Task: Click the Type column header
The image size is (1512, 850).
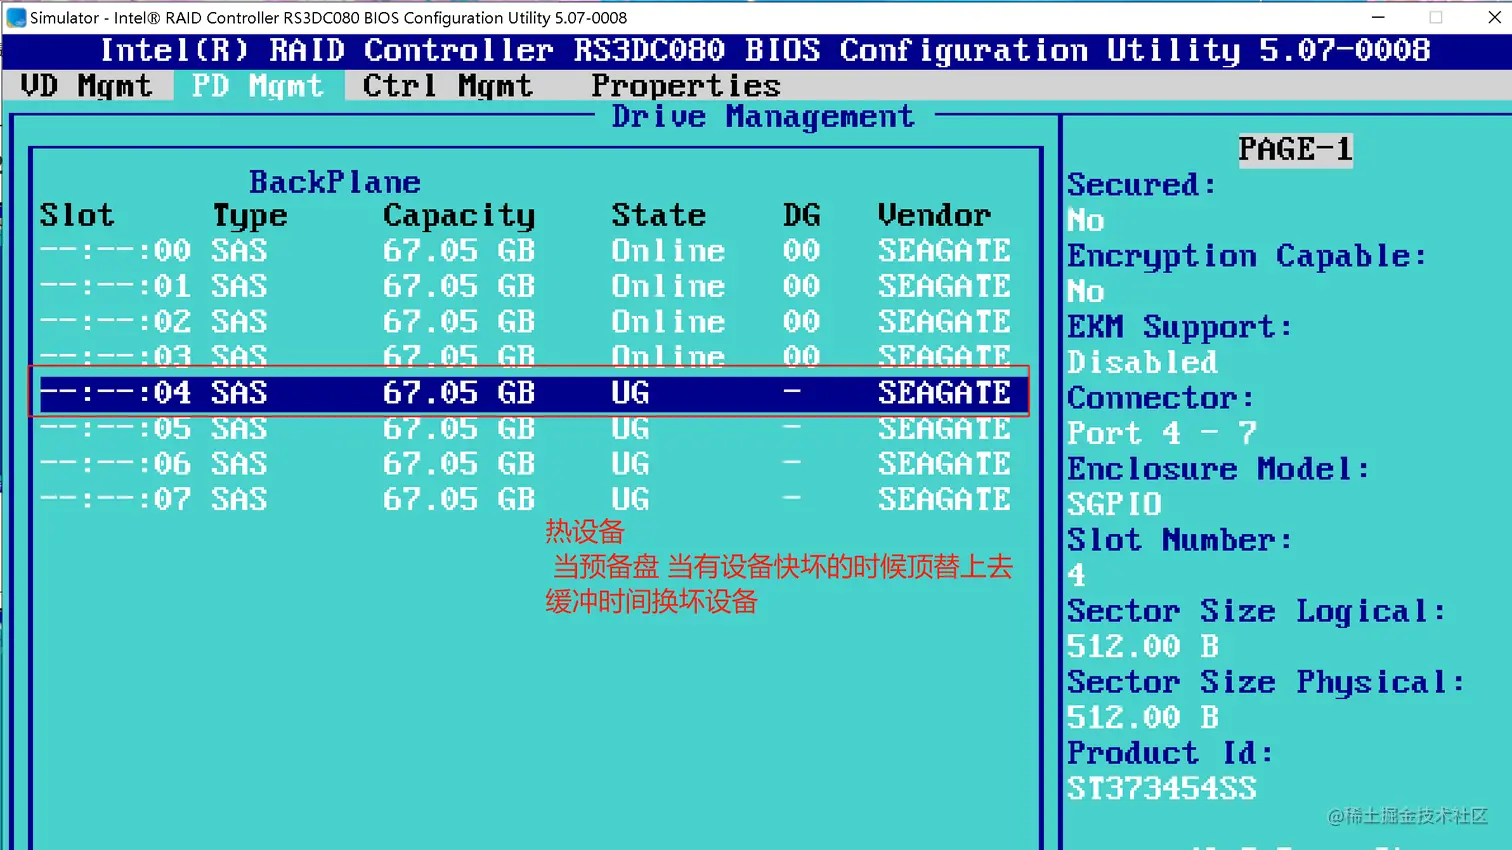Action: [250, 216]
